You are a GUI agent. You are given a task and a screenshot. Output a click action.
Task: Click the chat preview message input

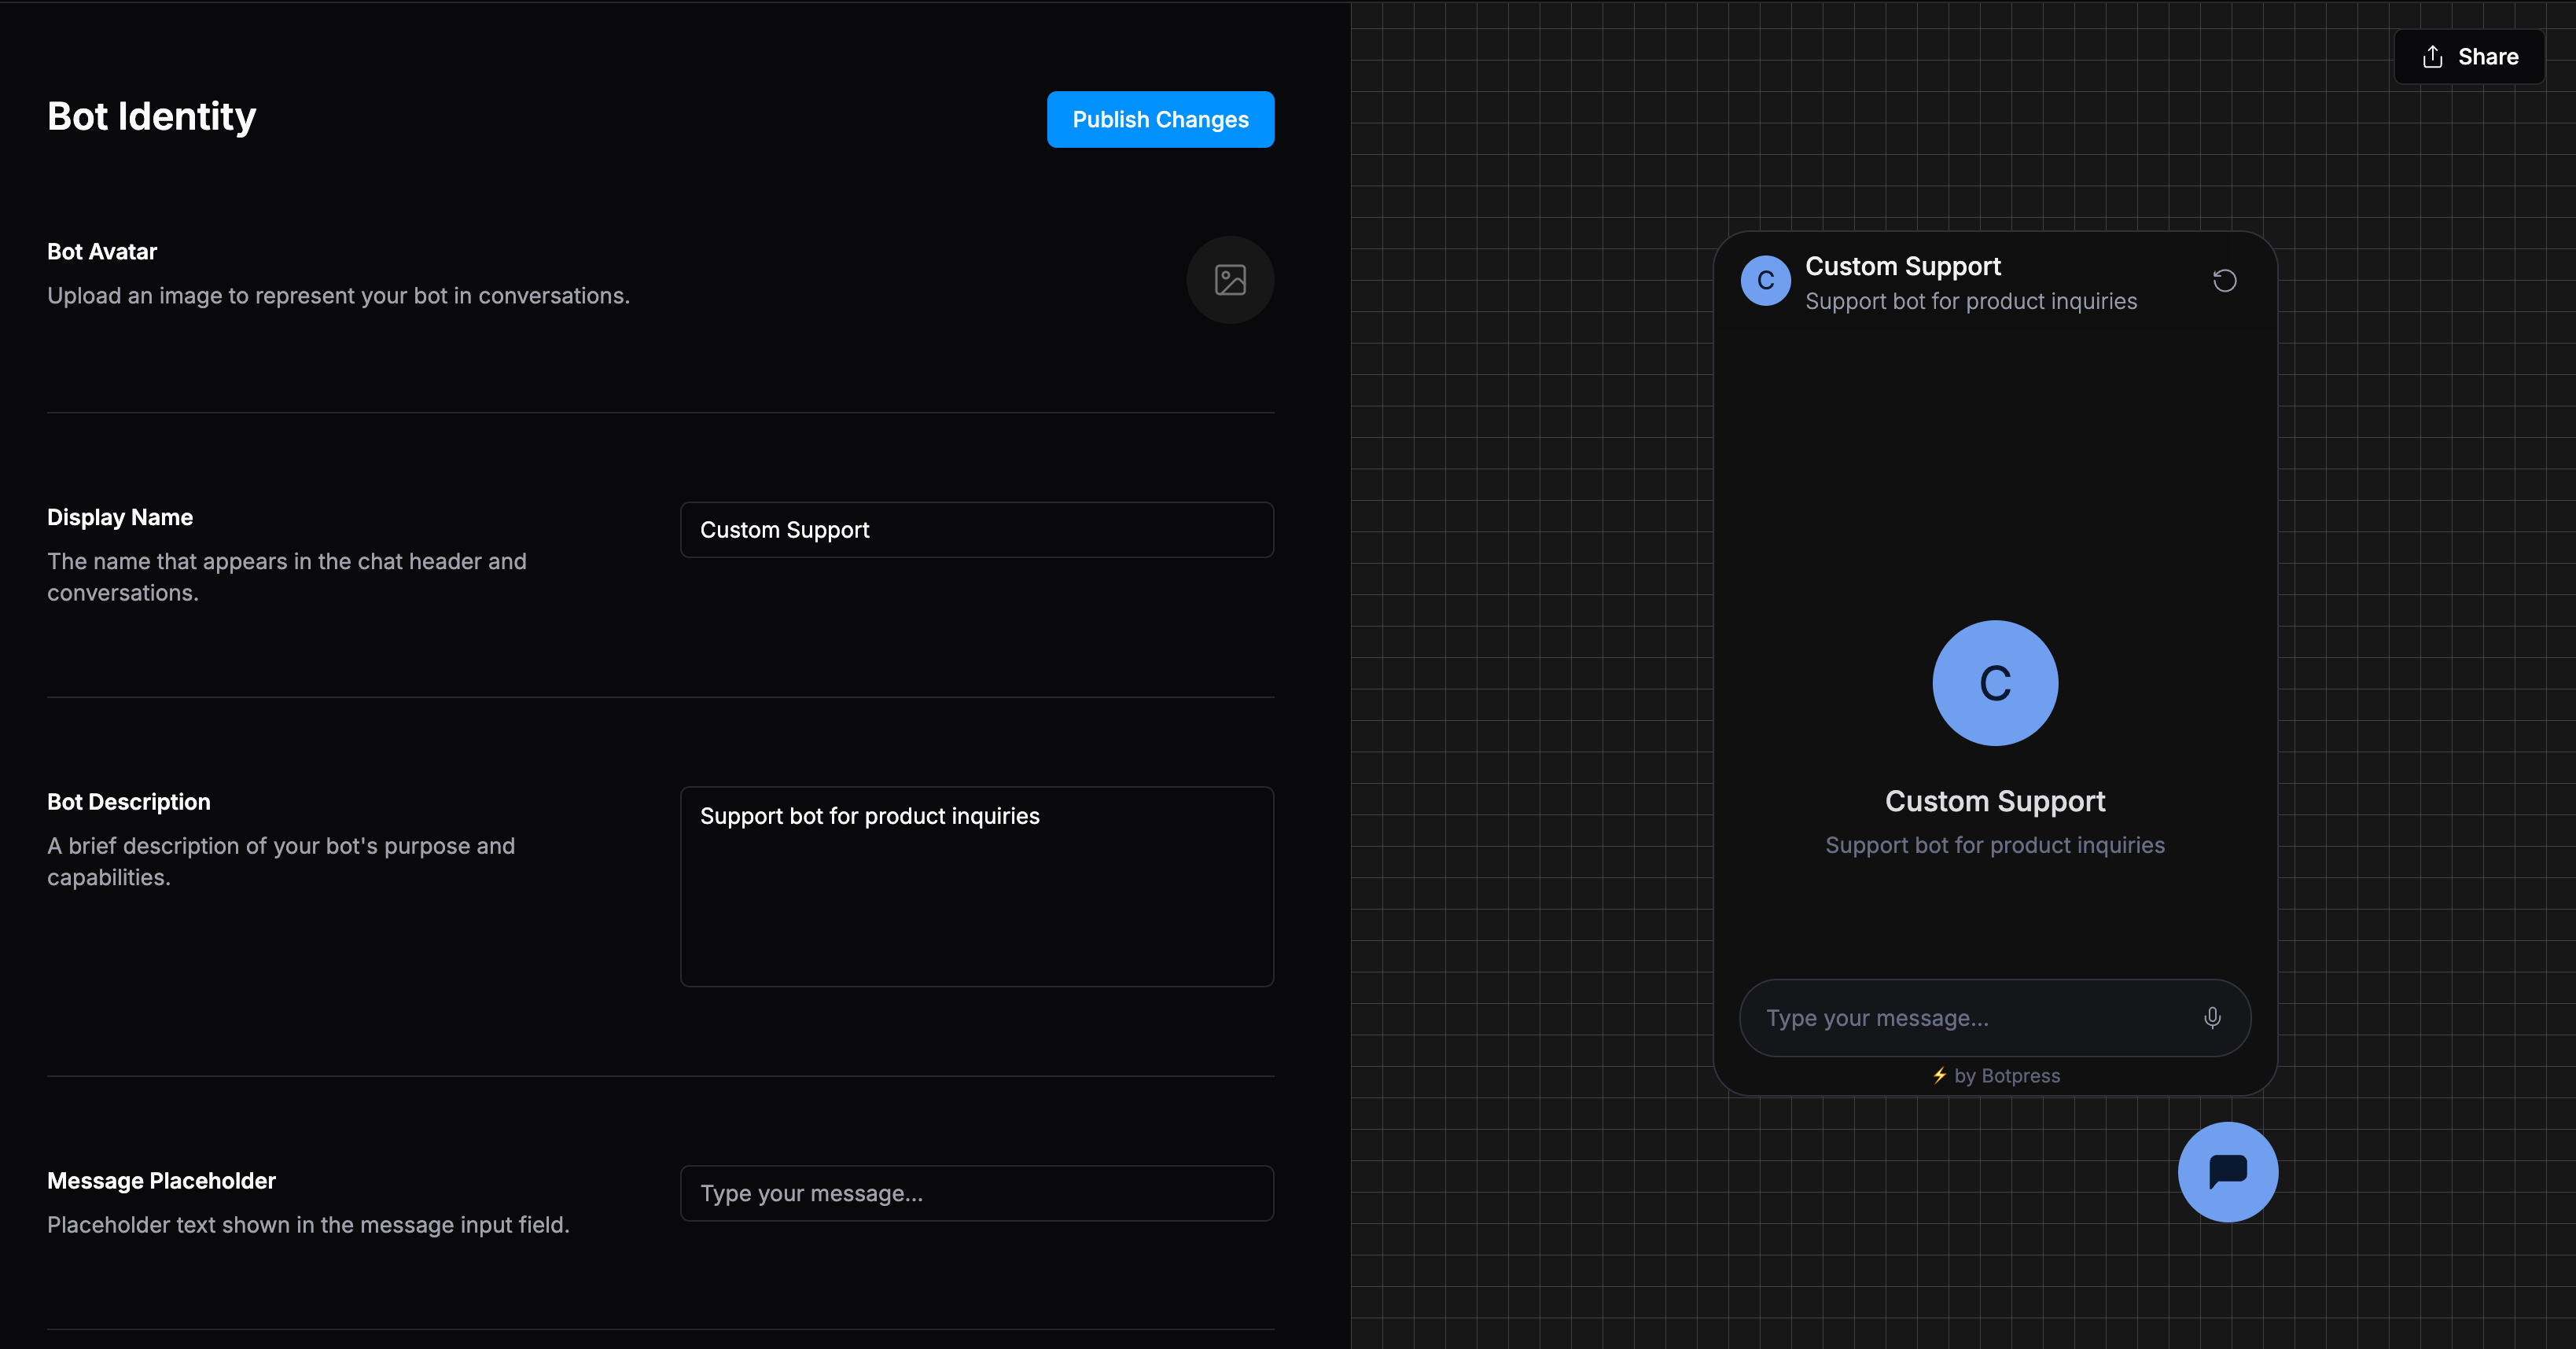[x=1995, y=1018]
